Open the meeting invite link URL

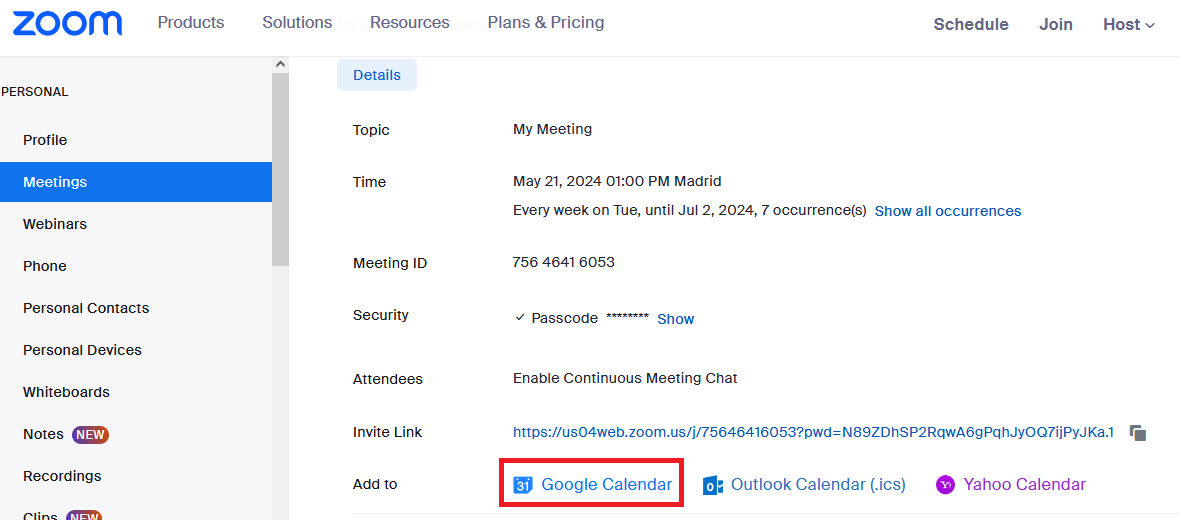[814, 432]
